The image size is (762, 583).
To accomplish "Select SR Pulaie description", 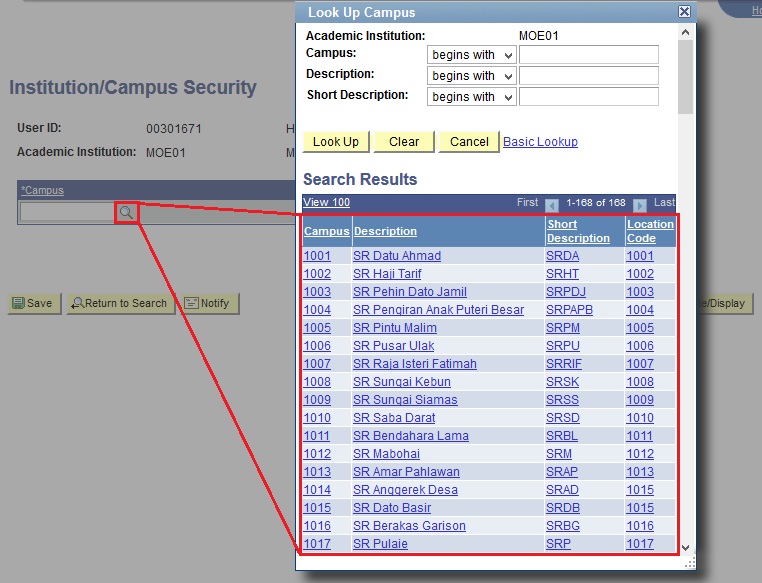I will 380,544.
